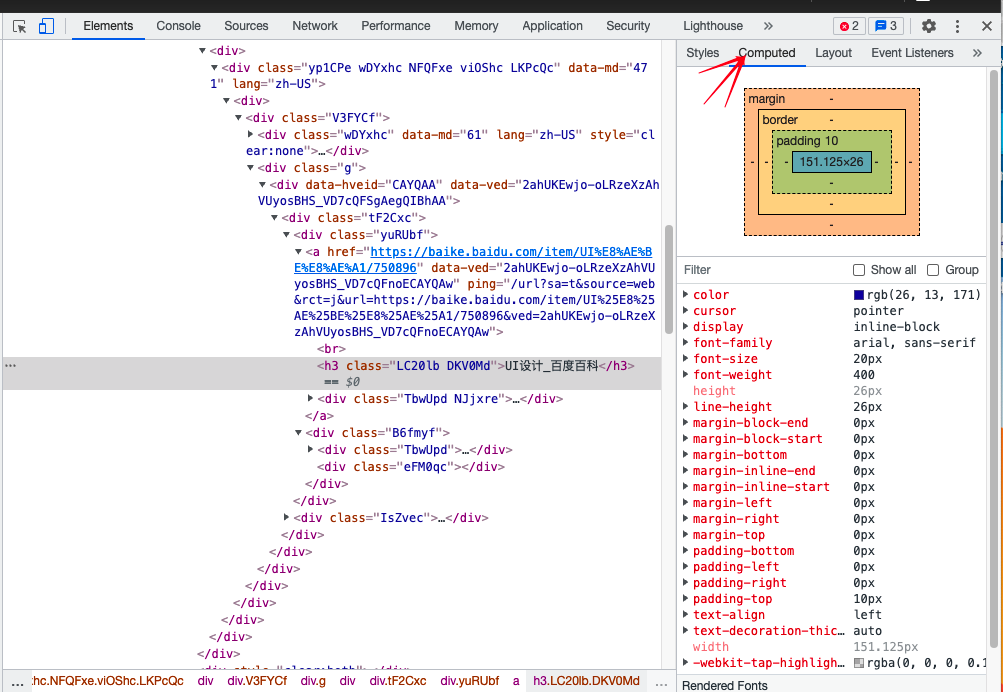Open the Performance tab
This screenshot has height=692, width=1003.
[396, 26]
